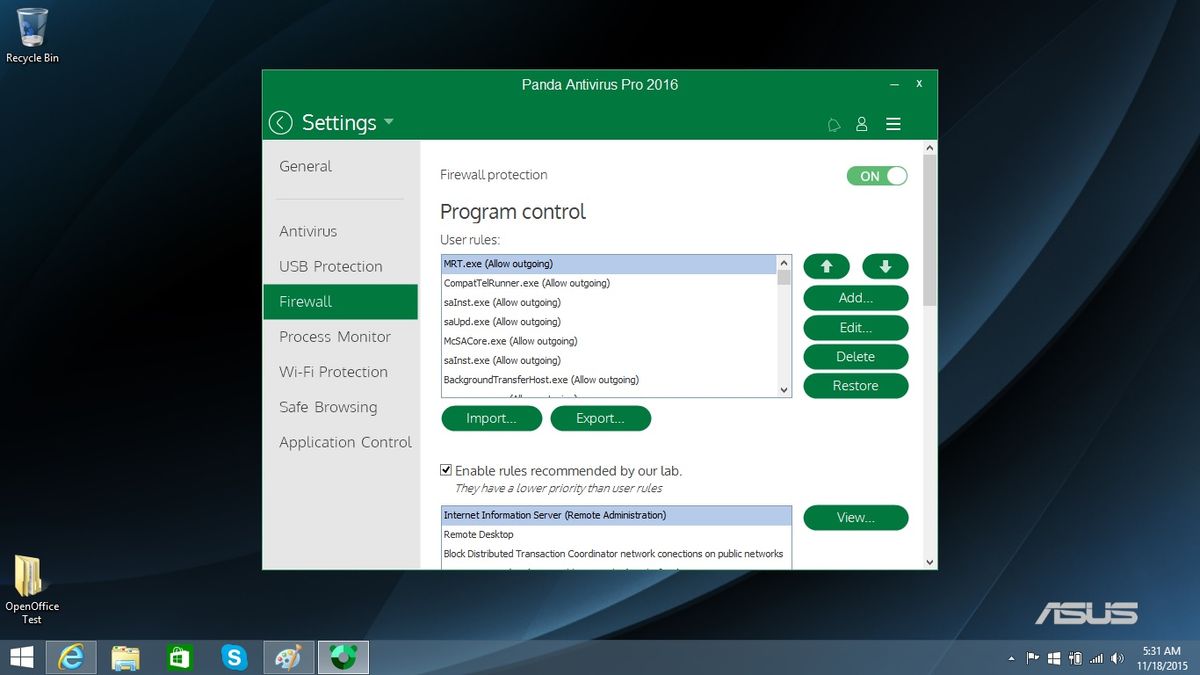Select Internet Information Server lab rule
Screen dimensions: 1200x675
[x=616, y=515]
